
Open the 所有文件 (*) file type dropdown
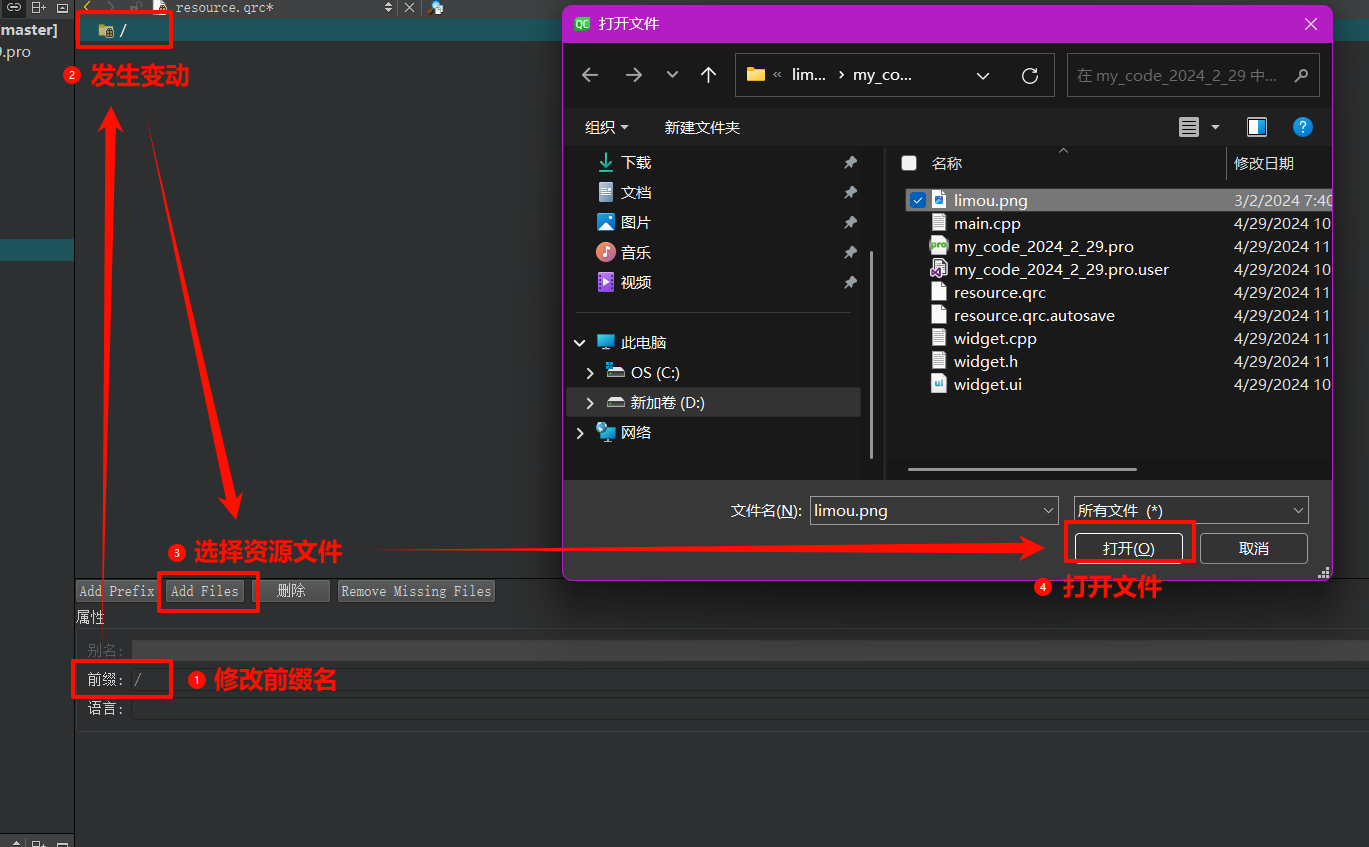click(1190, 510)
